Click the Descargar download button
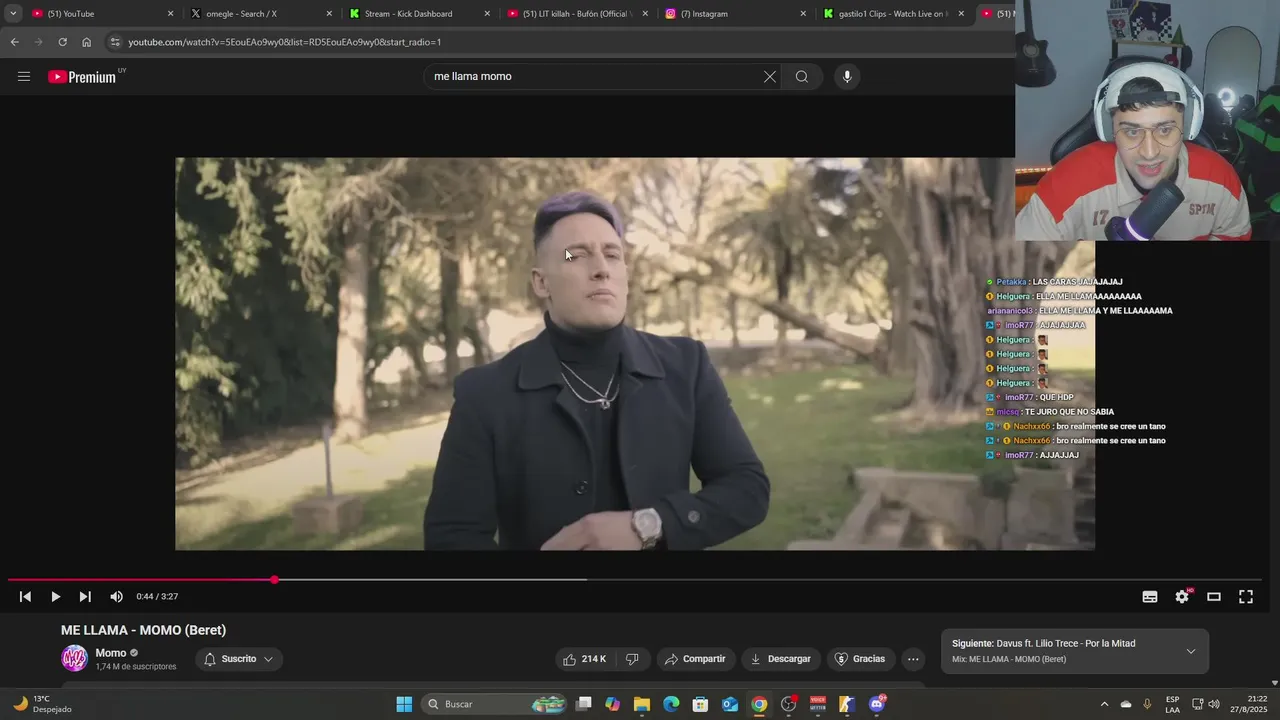The width and height of the screenshot is (1280, 720). pos(780,659)
